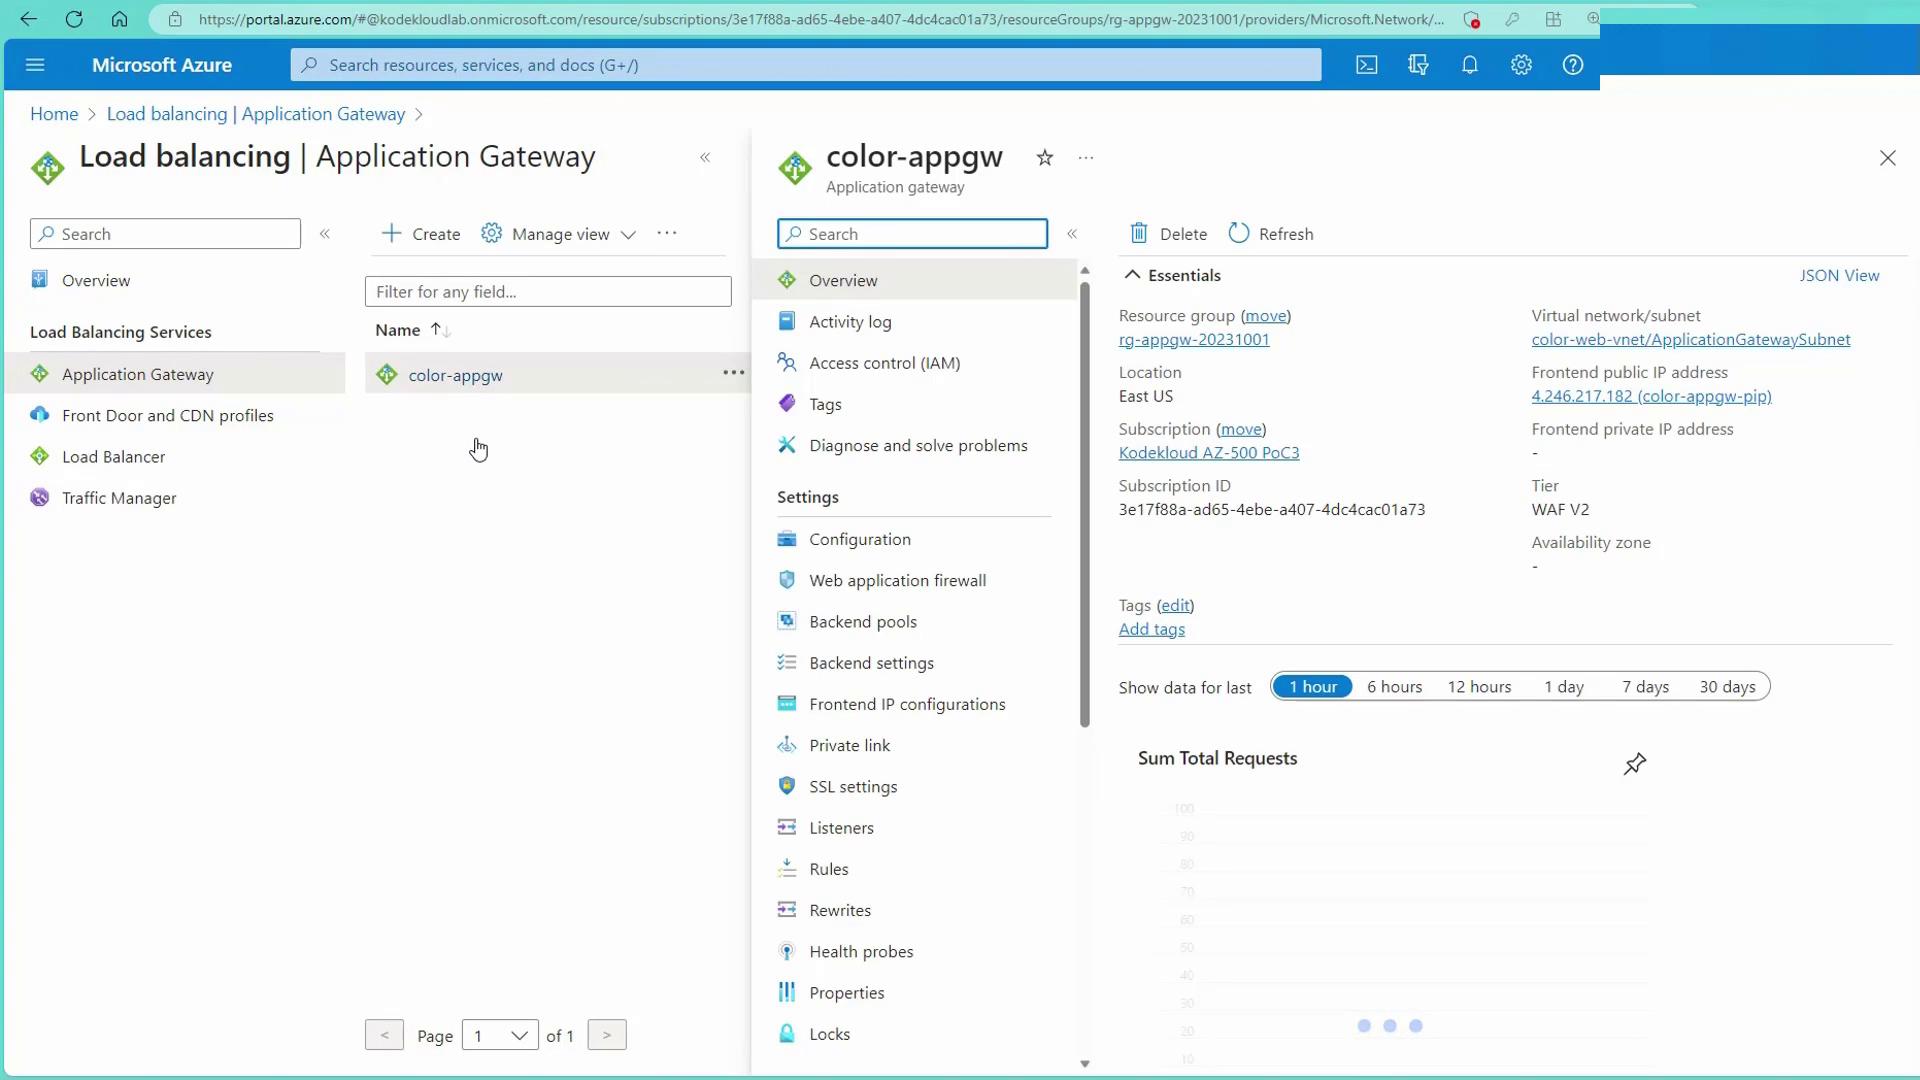Select the 7 days time range
1920x1080 pixels.
tap(1645, 687)
